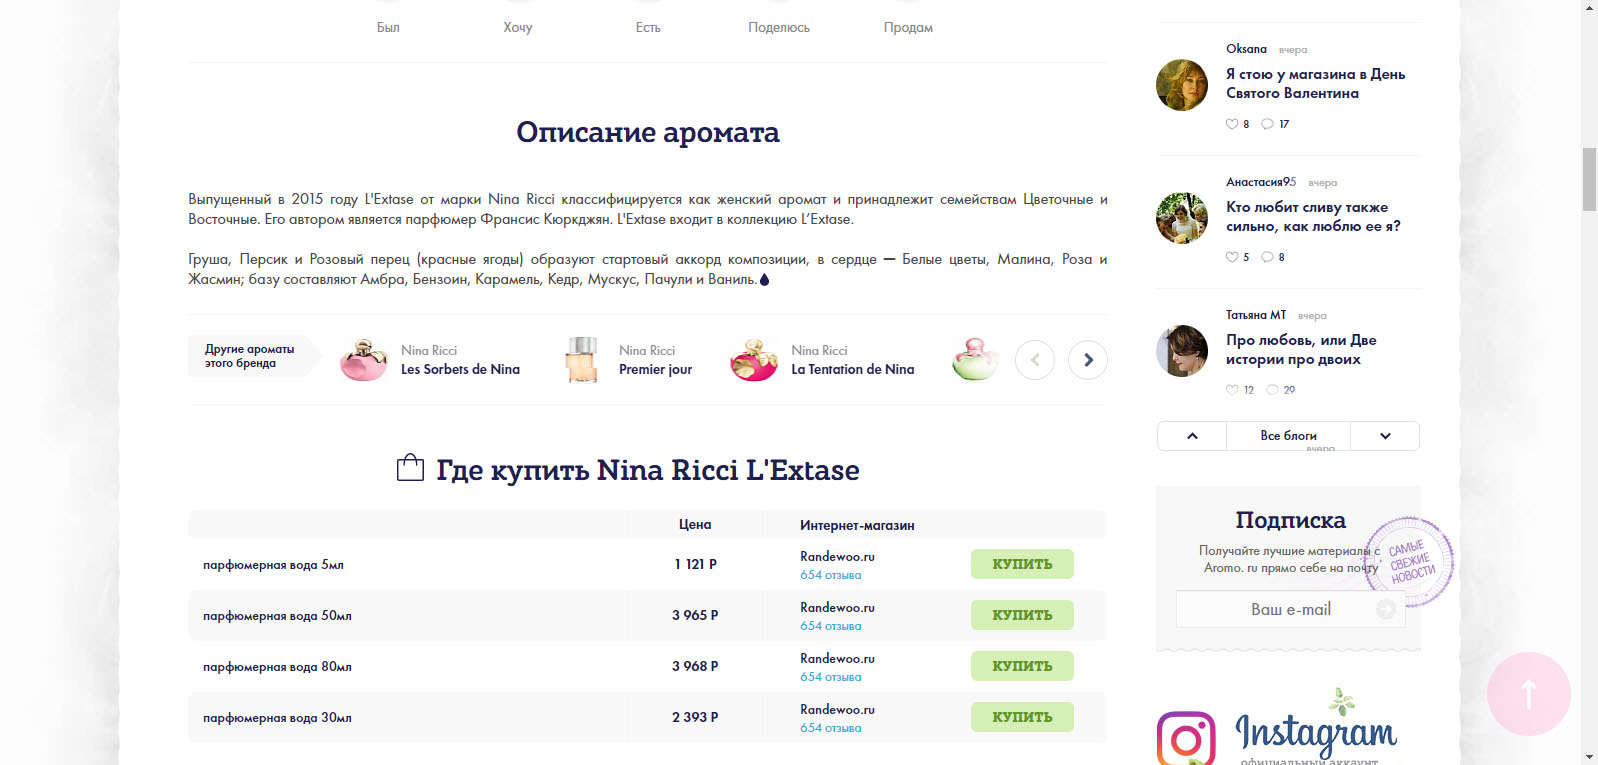Click the Цена column header
1598x765 pixels.
[695, 525]
